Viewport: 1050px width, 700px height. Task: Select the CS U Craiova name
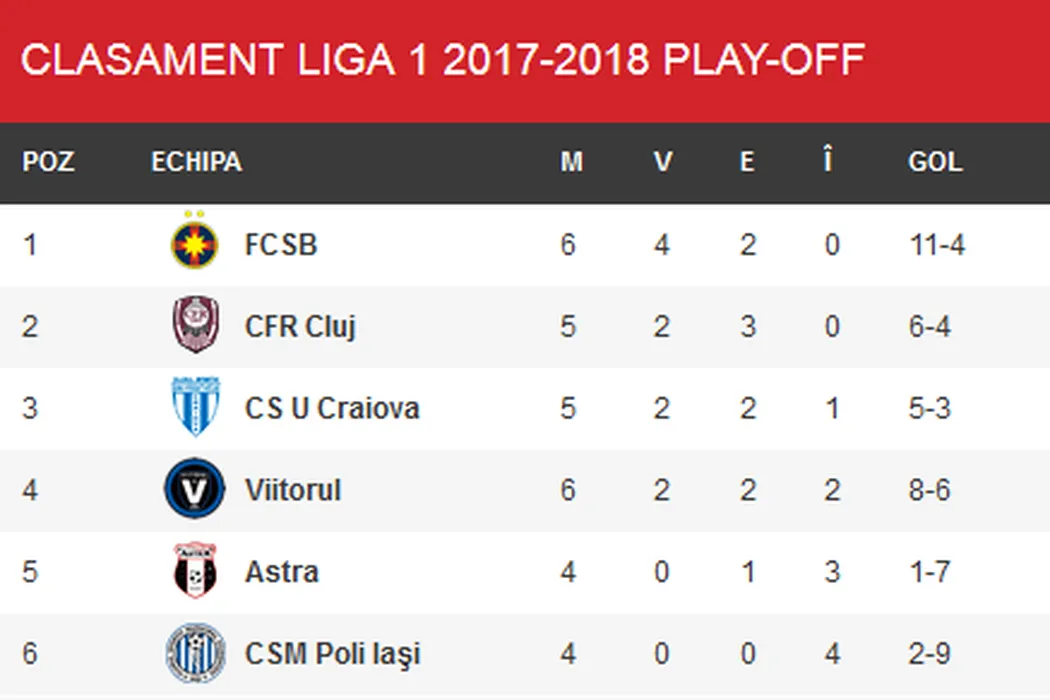click(331, 408)
